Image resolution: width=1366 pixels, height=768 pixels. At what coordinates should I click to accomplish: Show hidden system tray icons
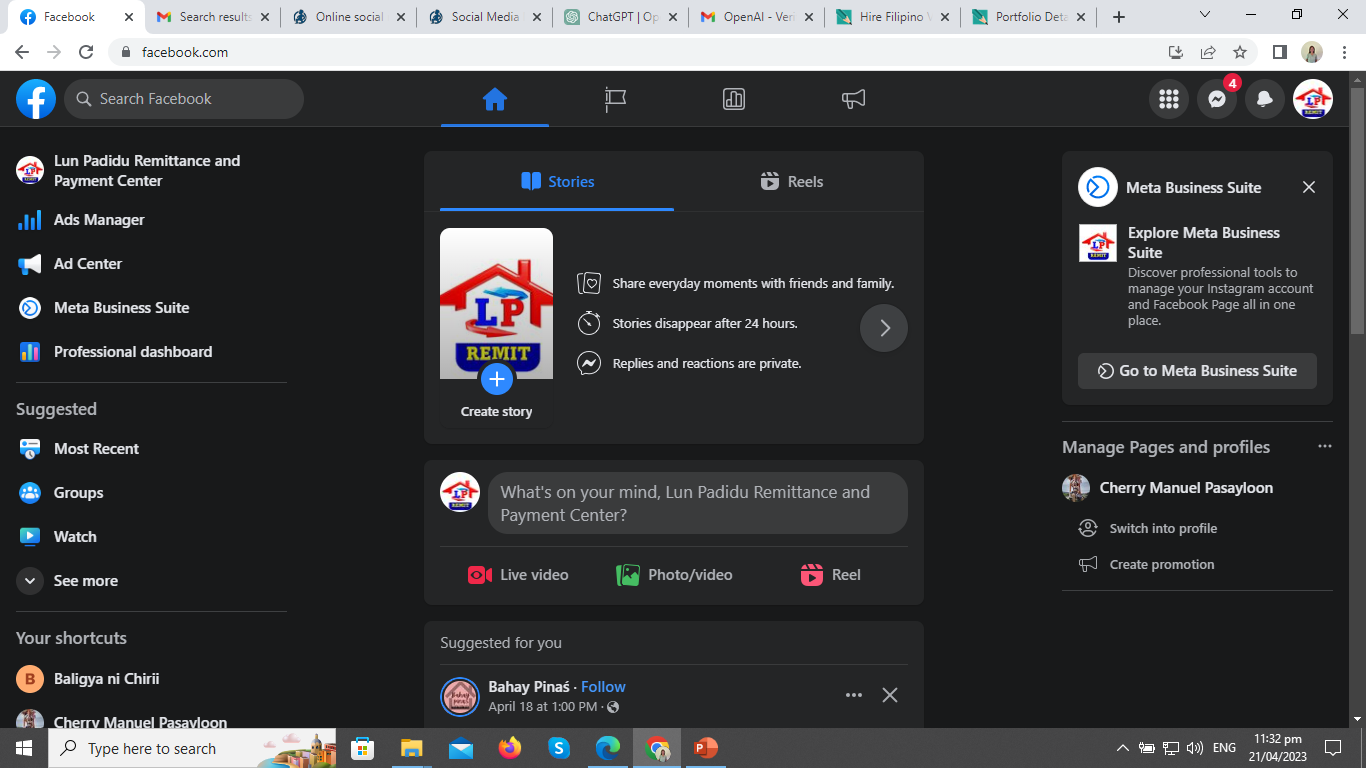1122,748
